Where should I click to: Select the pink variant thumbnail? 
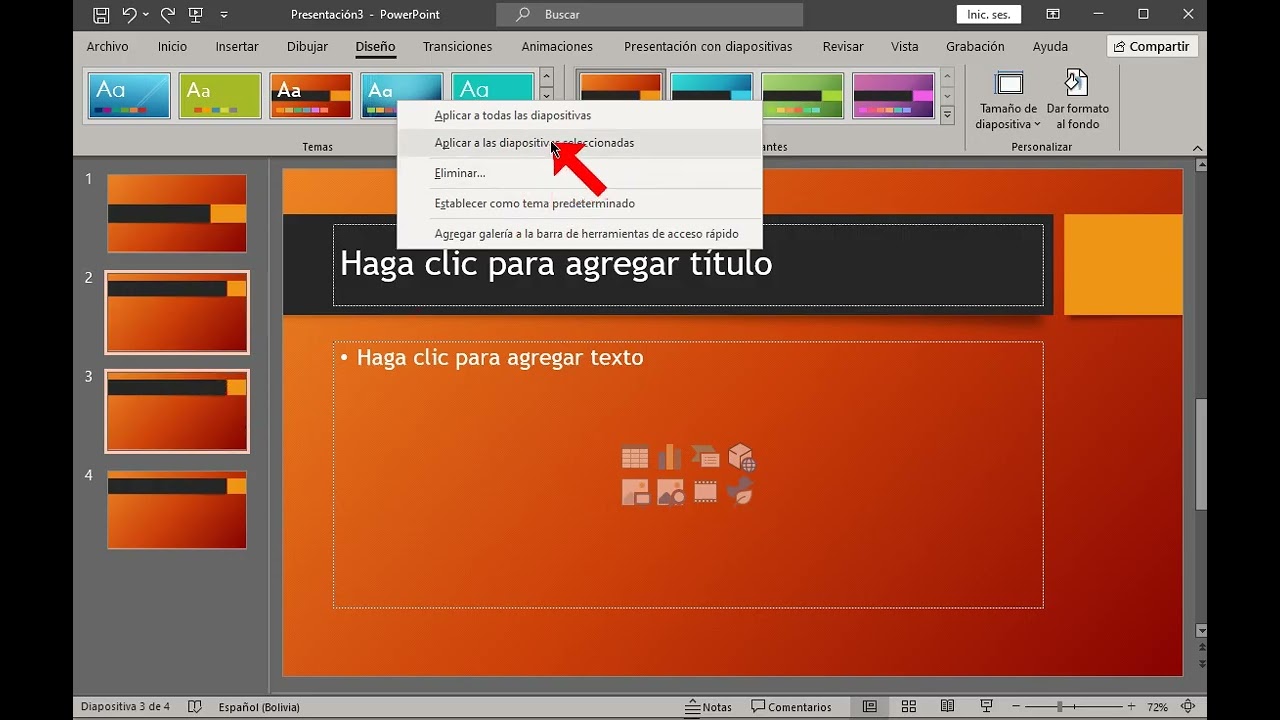[893, 96]
